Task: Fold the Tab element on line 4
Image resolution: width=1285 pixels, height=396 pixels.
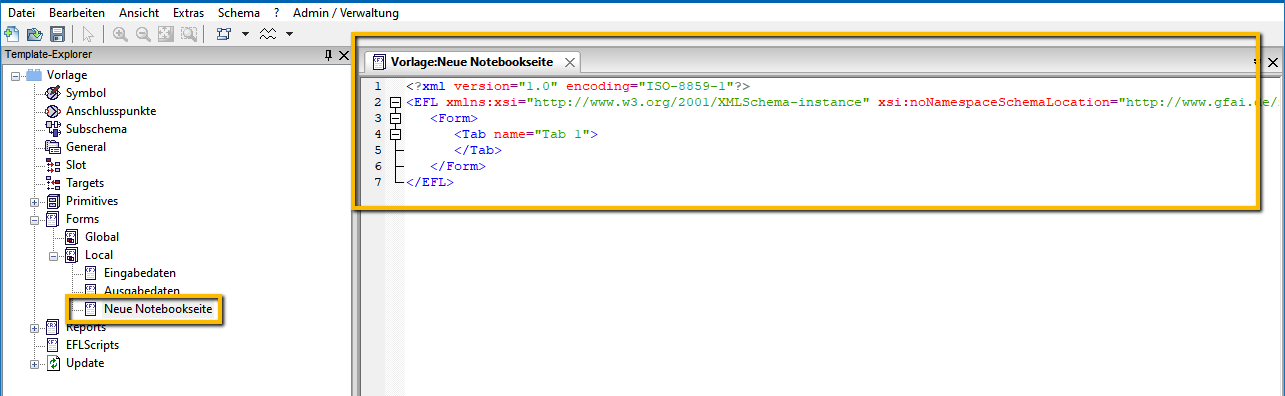Action: (395, 134)
